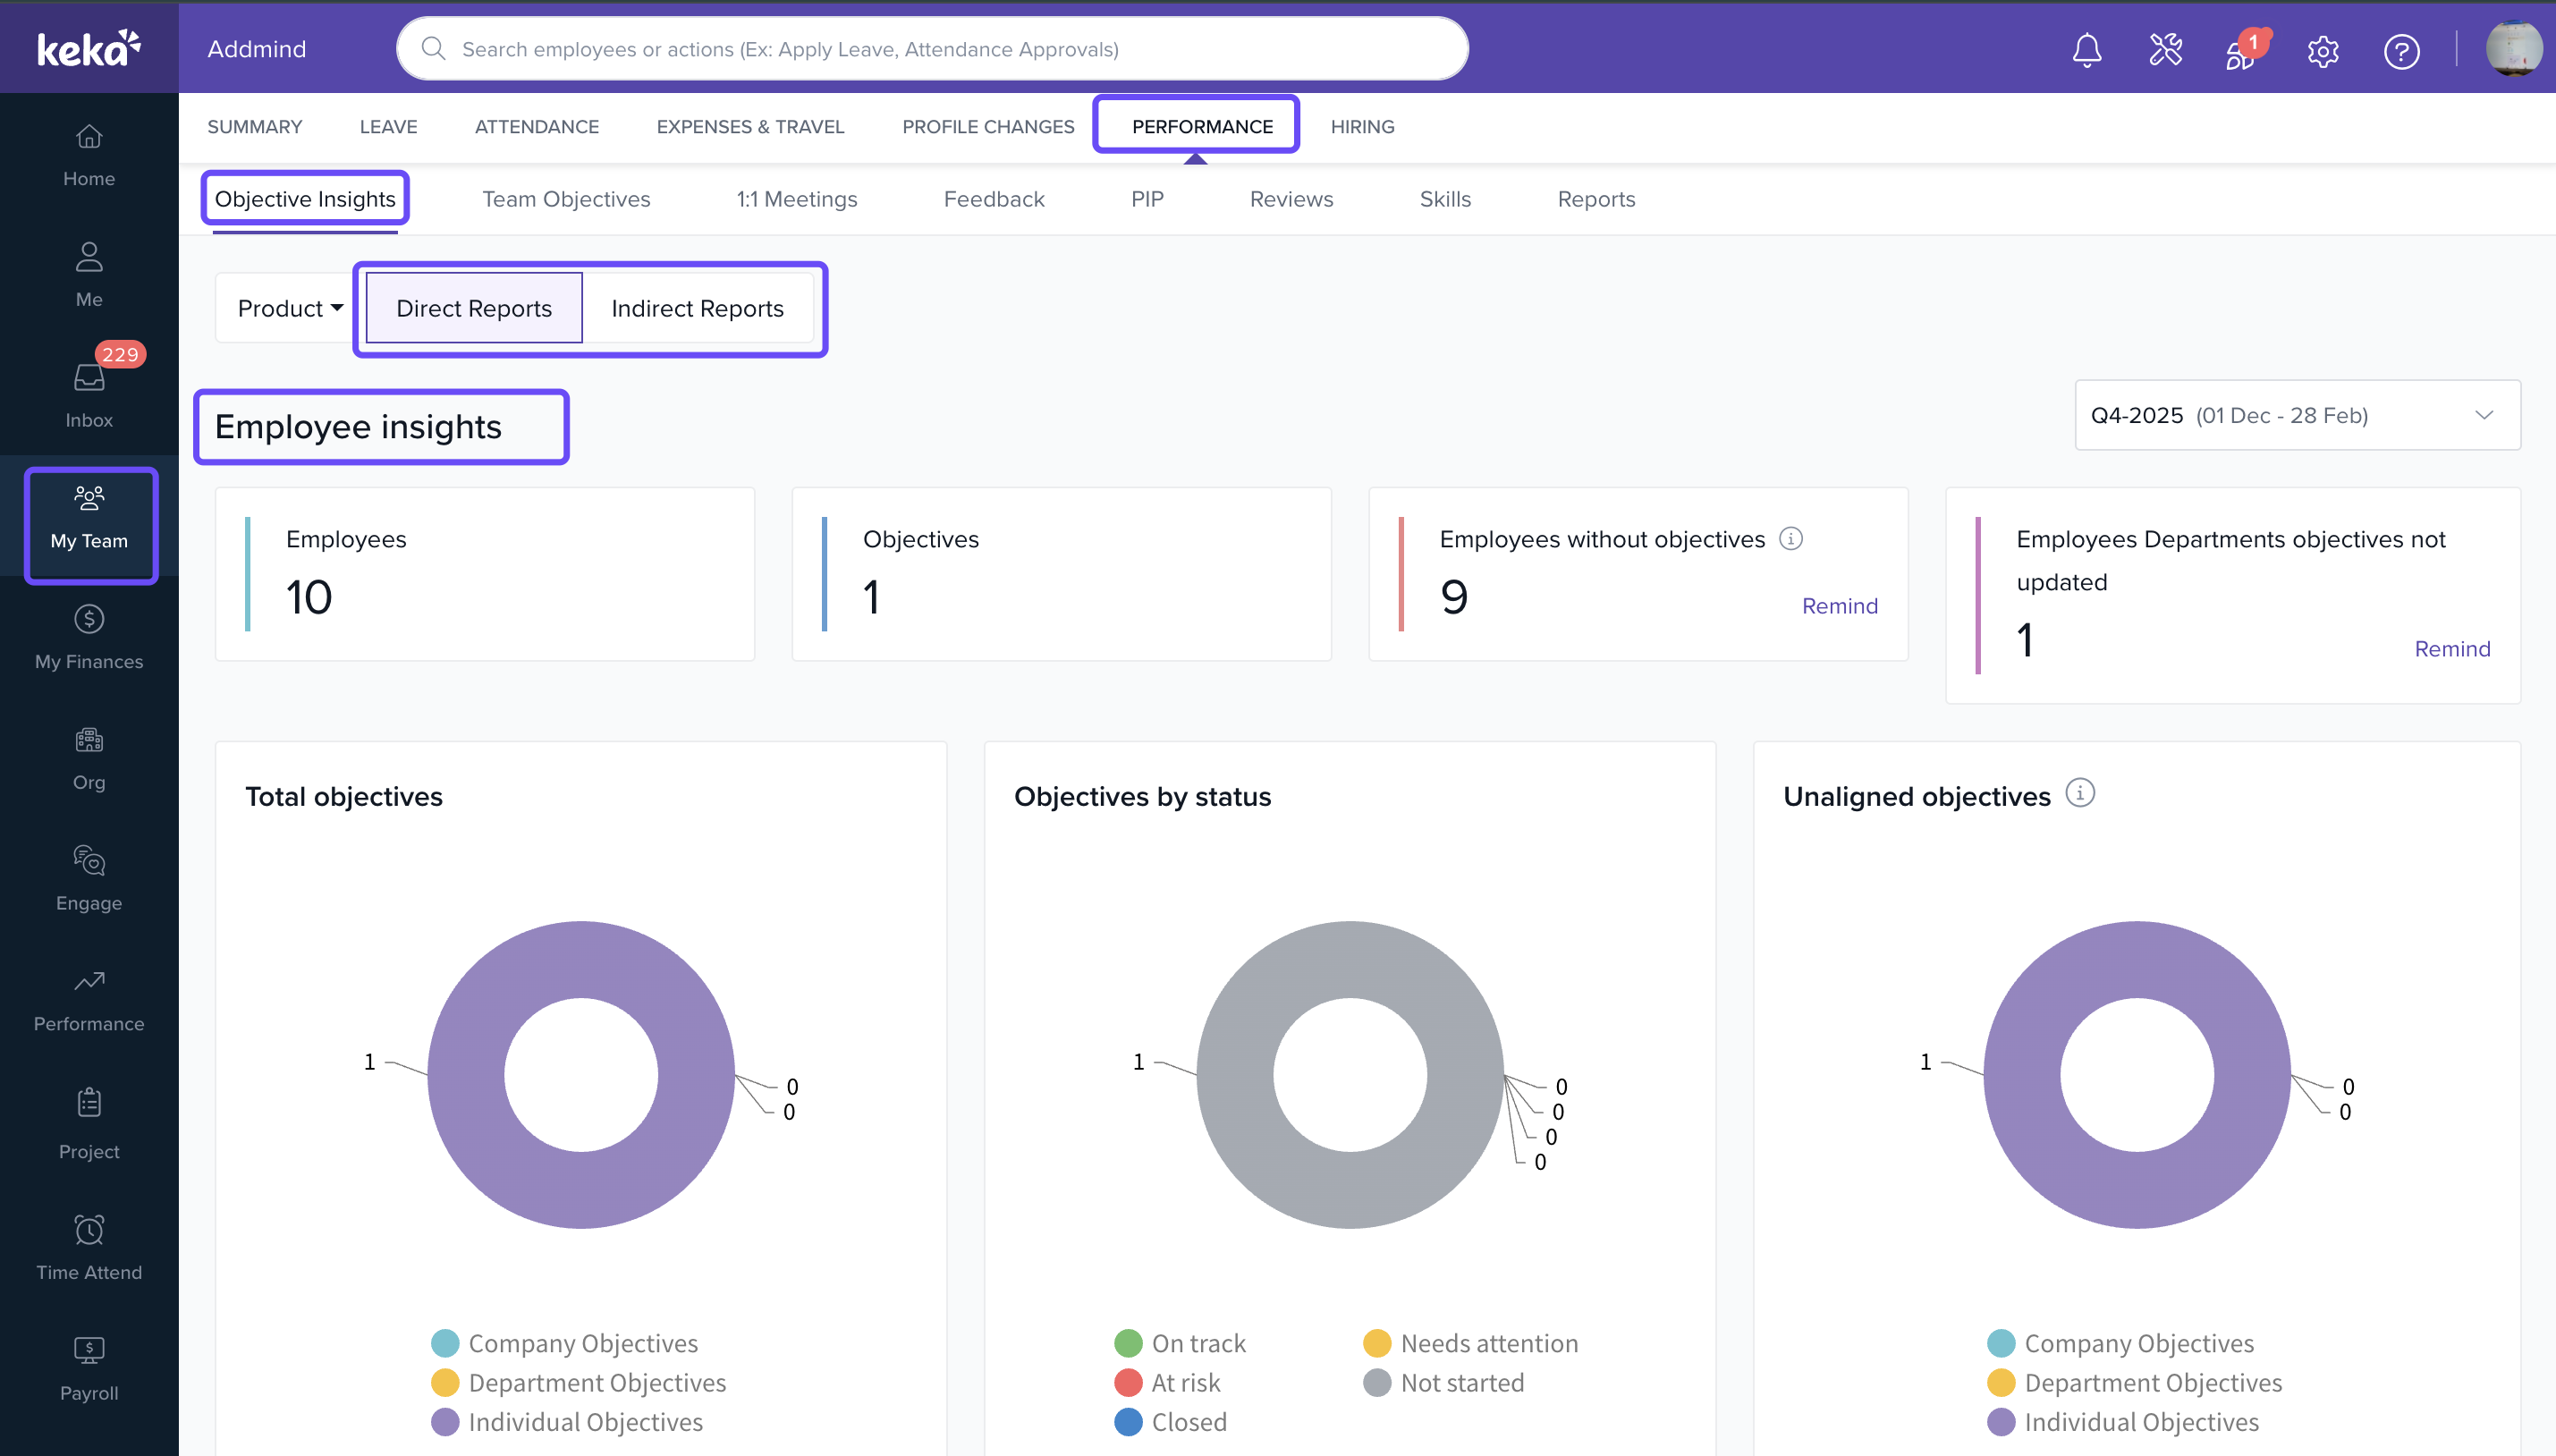Open Inbox in the sidebar

pos(89,394)
